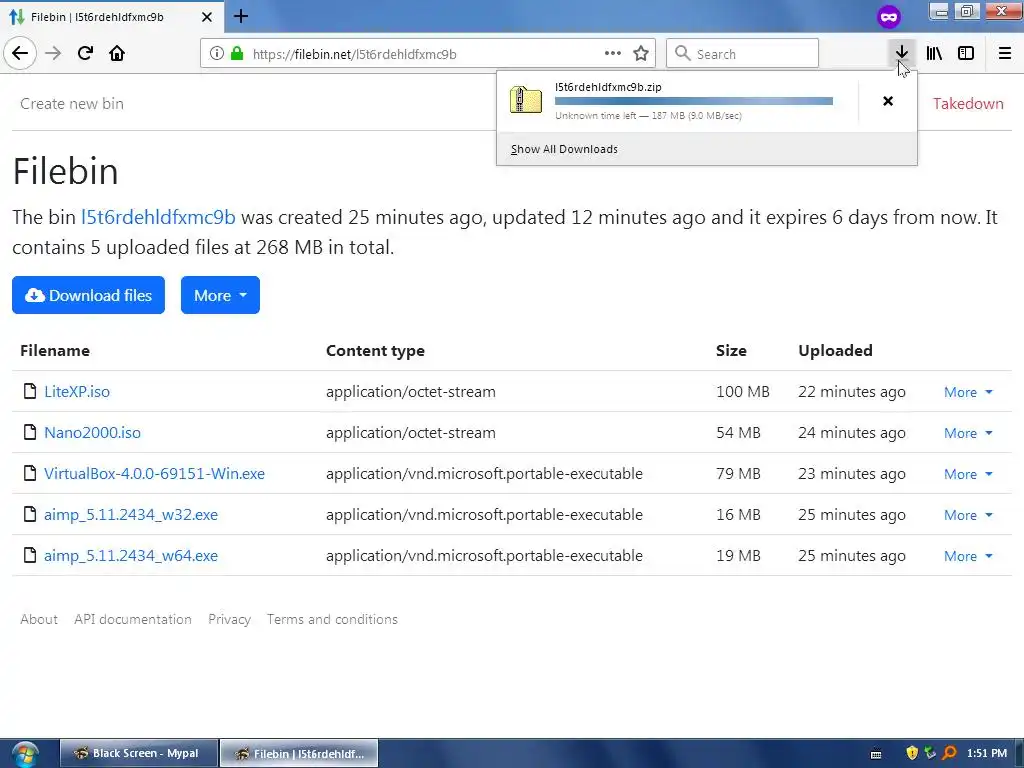Click the 100 MB size cell
1024x768 pixels.
[x=743, y=391]
